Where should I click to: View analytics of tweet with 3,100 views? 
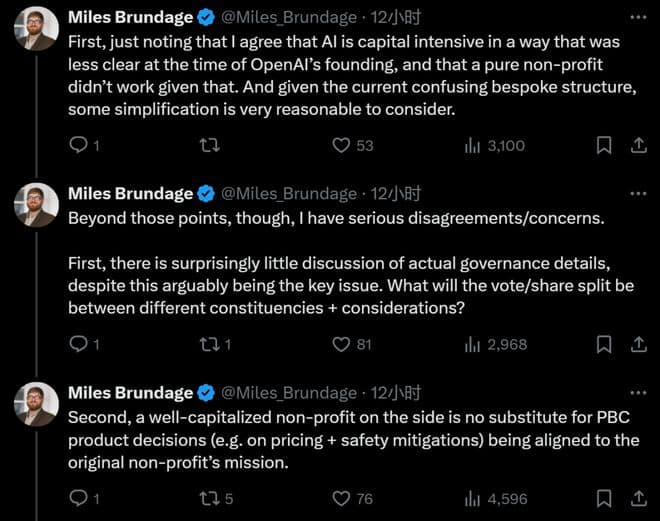pyautogui.click(x=473, y=145)
